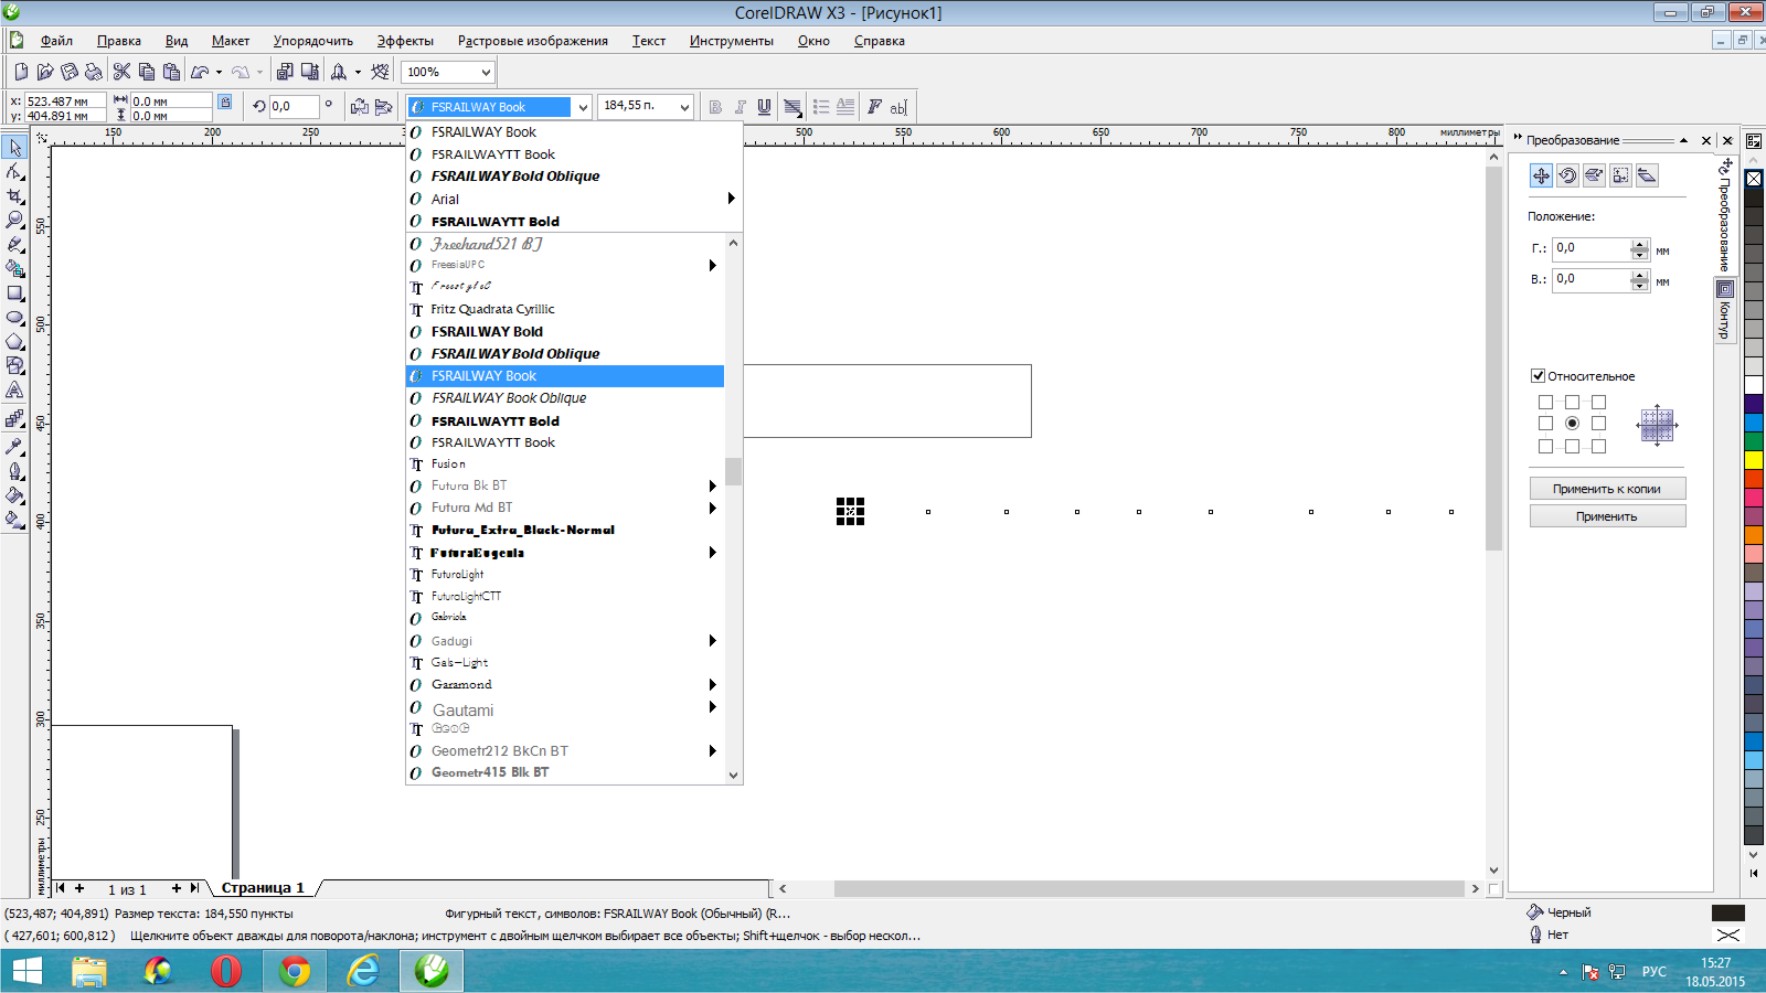Select the middle-left anchor checkbox
The image size is (1766, 993).
tap(1546, 424)
